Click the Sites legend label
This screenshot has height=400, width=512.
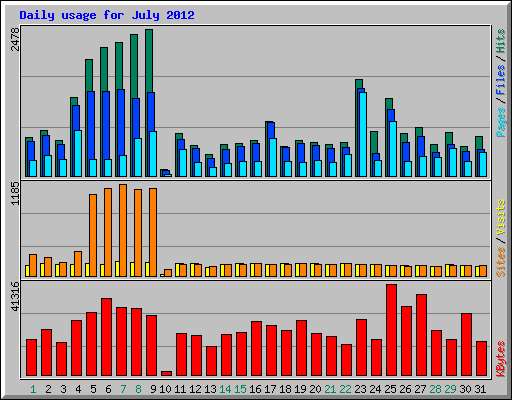[x=501, y=262]
